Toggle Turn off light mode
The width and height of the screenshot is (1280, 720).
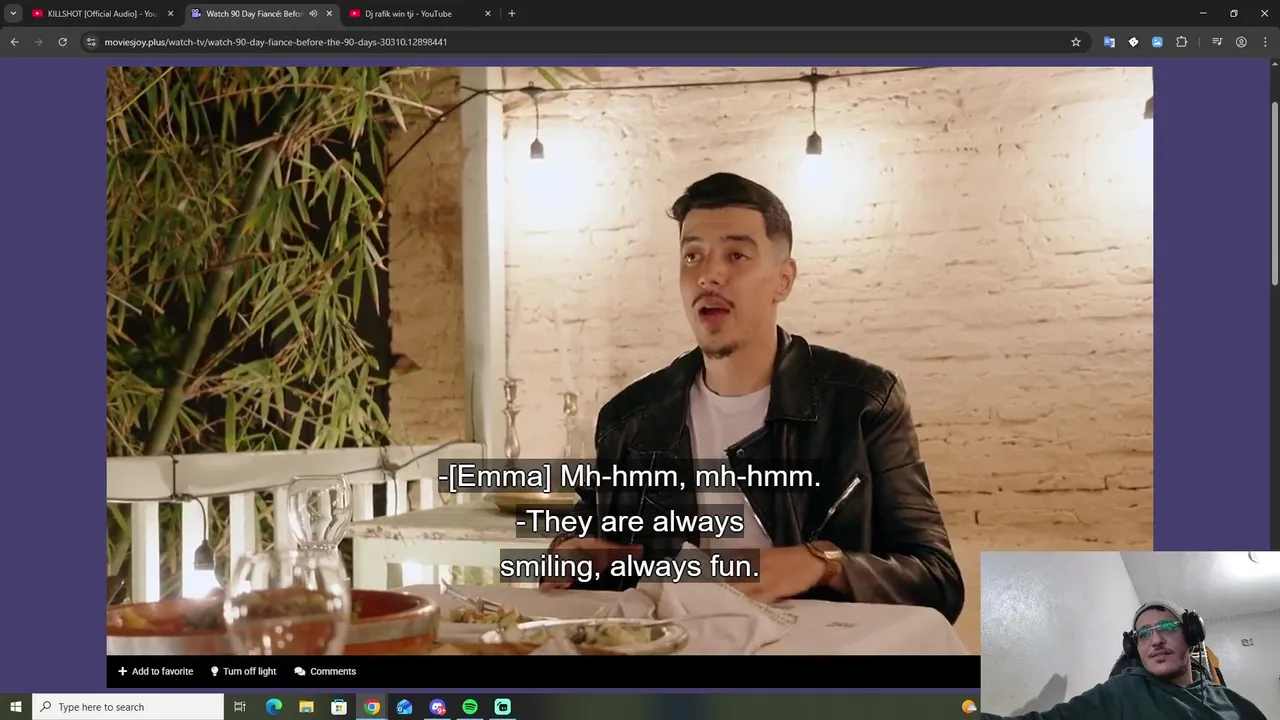243,671
